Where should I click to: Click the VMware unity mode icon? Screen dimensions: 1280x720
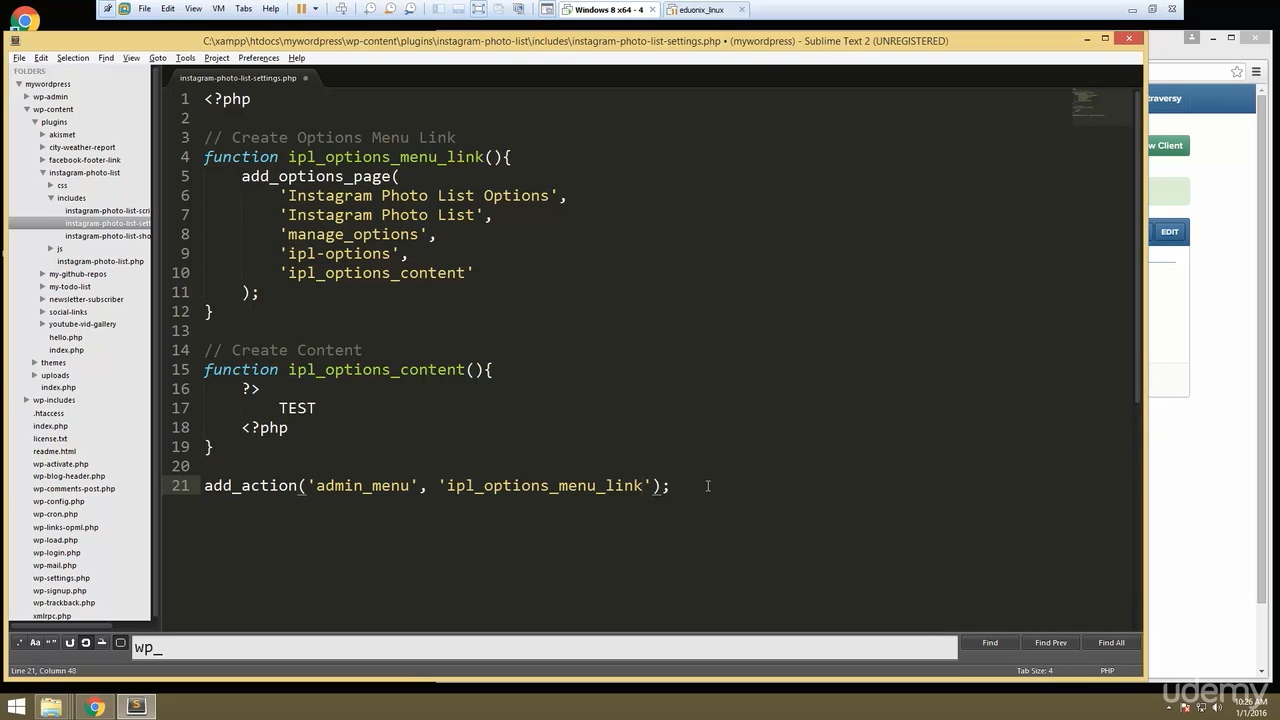point(499,9)
